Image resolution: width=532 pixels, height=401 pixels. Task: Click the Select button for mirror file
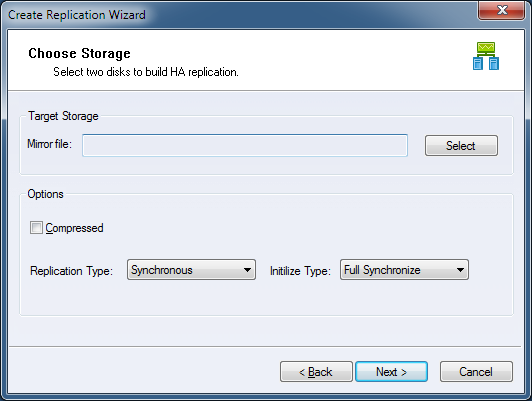461,146
